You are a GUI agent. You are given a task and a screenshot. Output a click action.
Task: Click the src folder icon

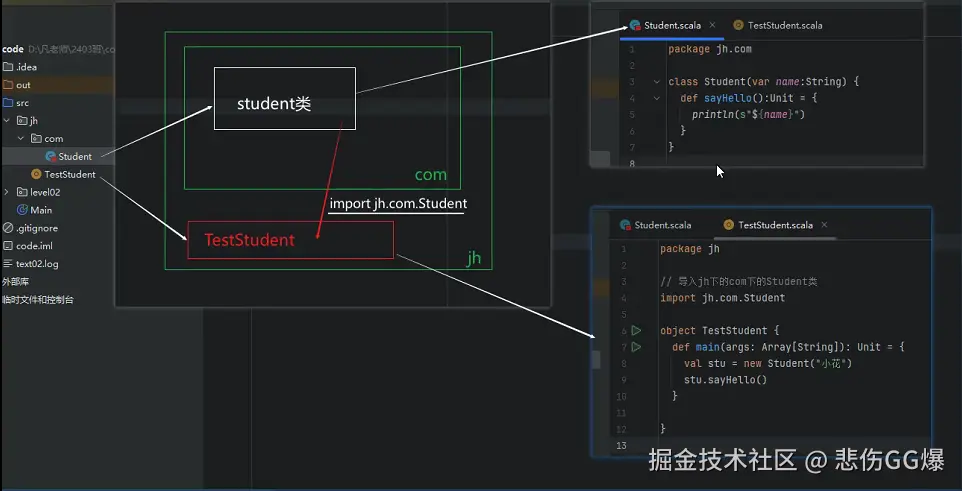[x=7, y=102]
